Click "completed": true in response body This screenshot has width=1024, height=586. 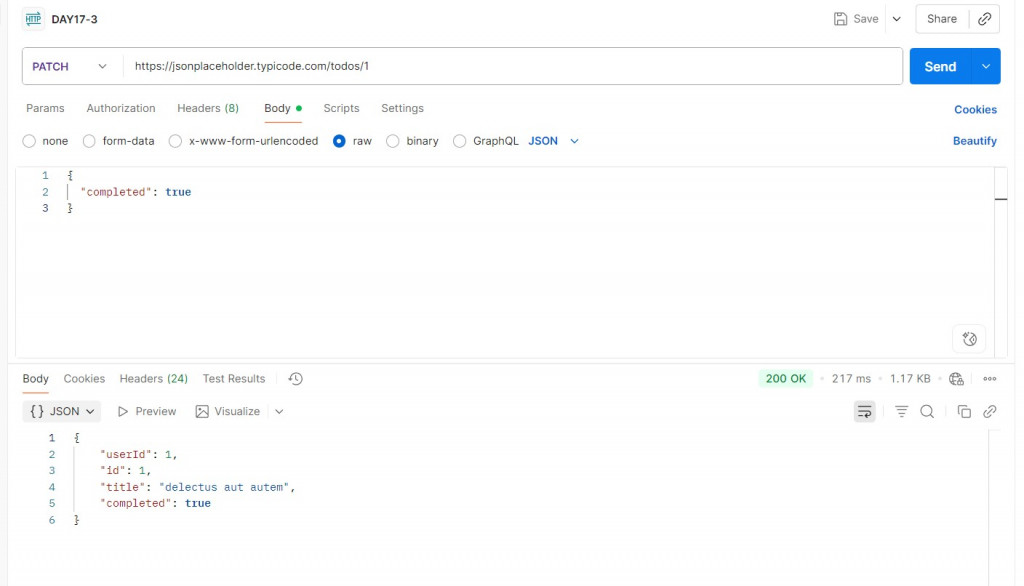click(x=155, y=504)
